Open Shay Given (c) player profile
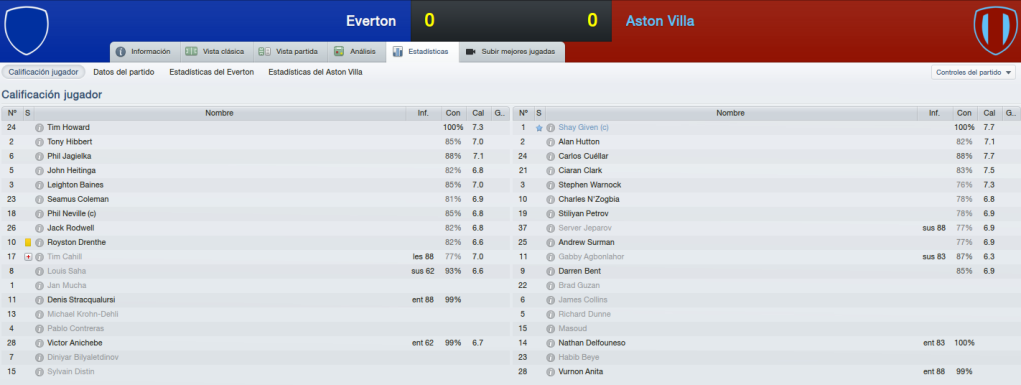 point(583,128)
